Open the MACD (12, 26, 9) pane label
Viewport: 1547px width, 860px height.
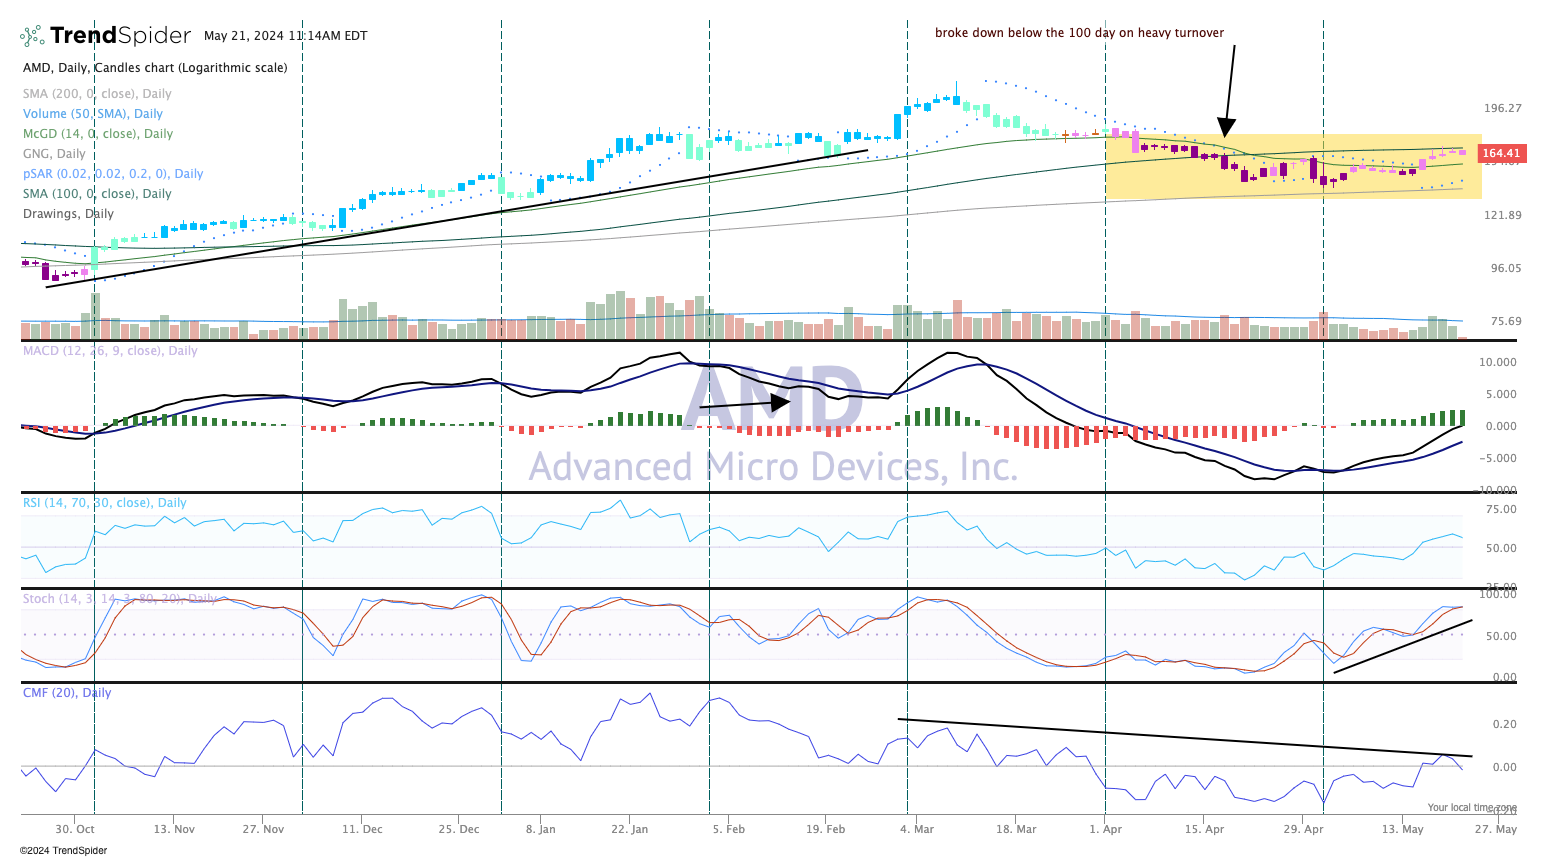[110, 351]
